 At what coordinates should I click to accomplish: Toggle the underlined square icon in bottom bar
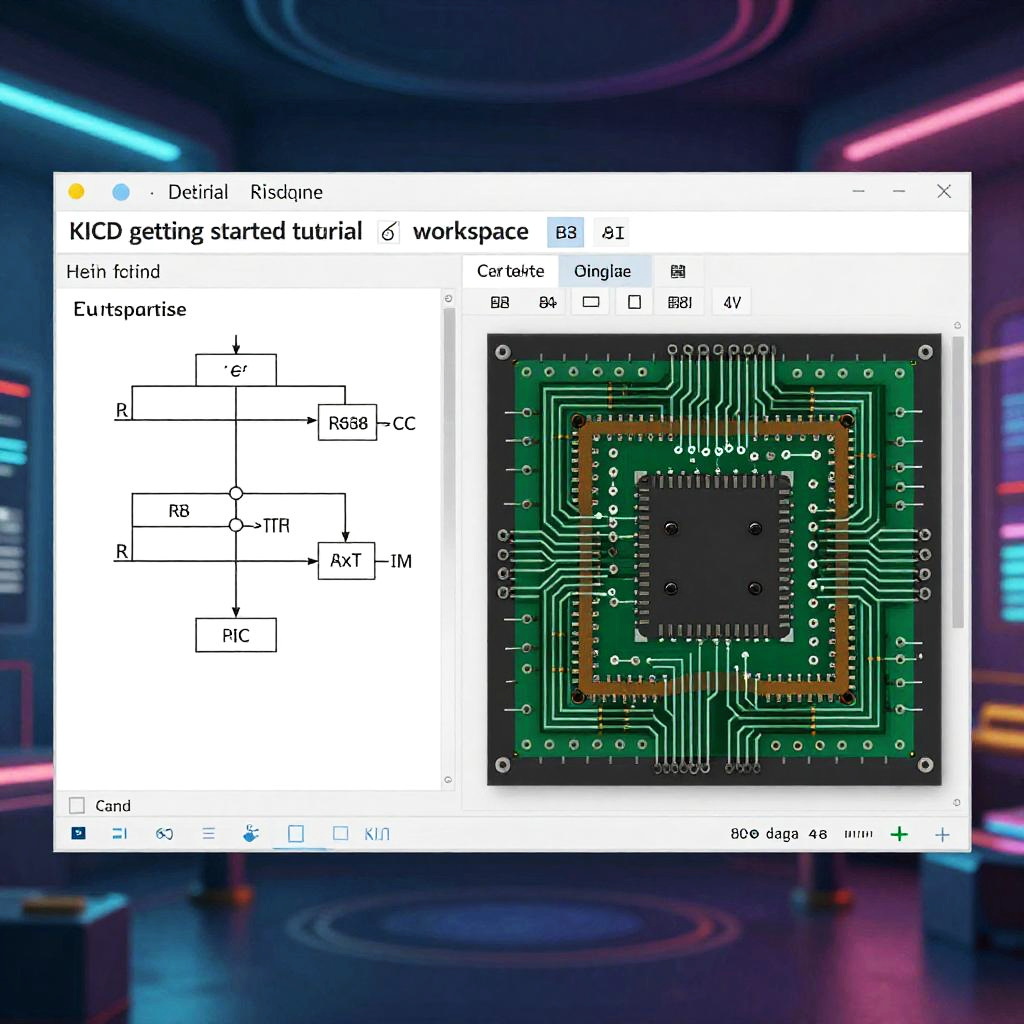pos(295,834)
